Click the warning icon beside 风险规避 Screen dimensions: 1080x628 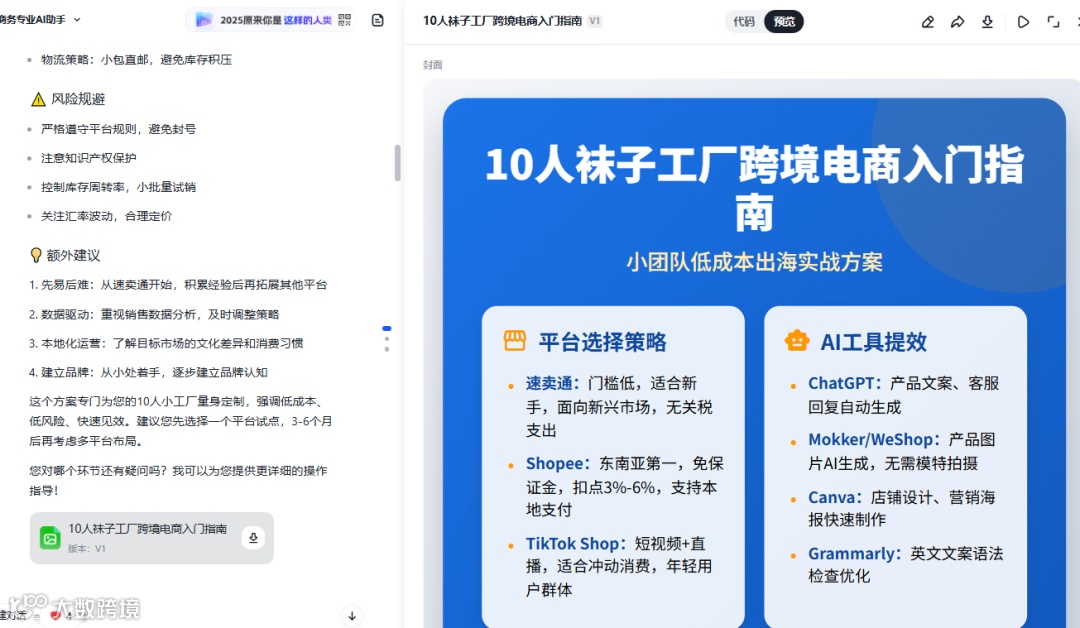(x=39, y=99)
